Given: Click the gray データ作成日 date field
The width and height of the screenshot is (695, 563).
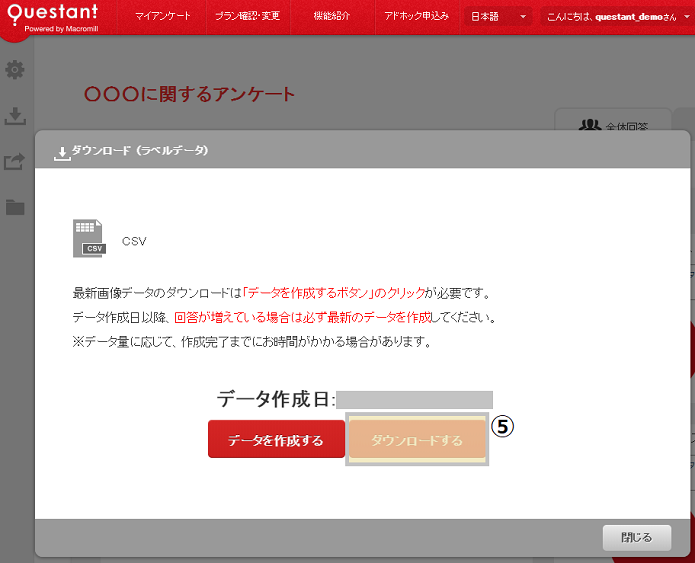Looking at the screenshot, I should [x=414, y=399].
